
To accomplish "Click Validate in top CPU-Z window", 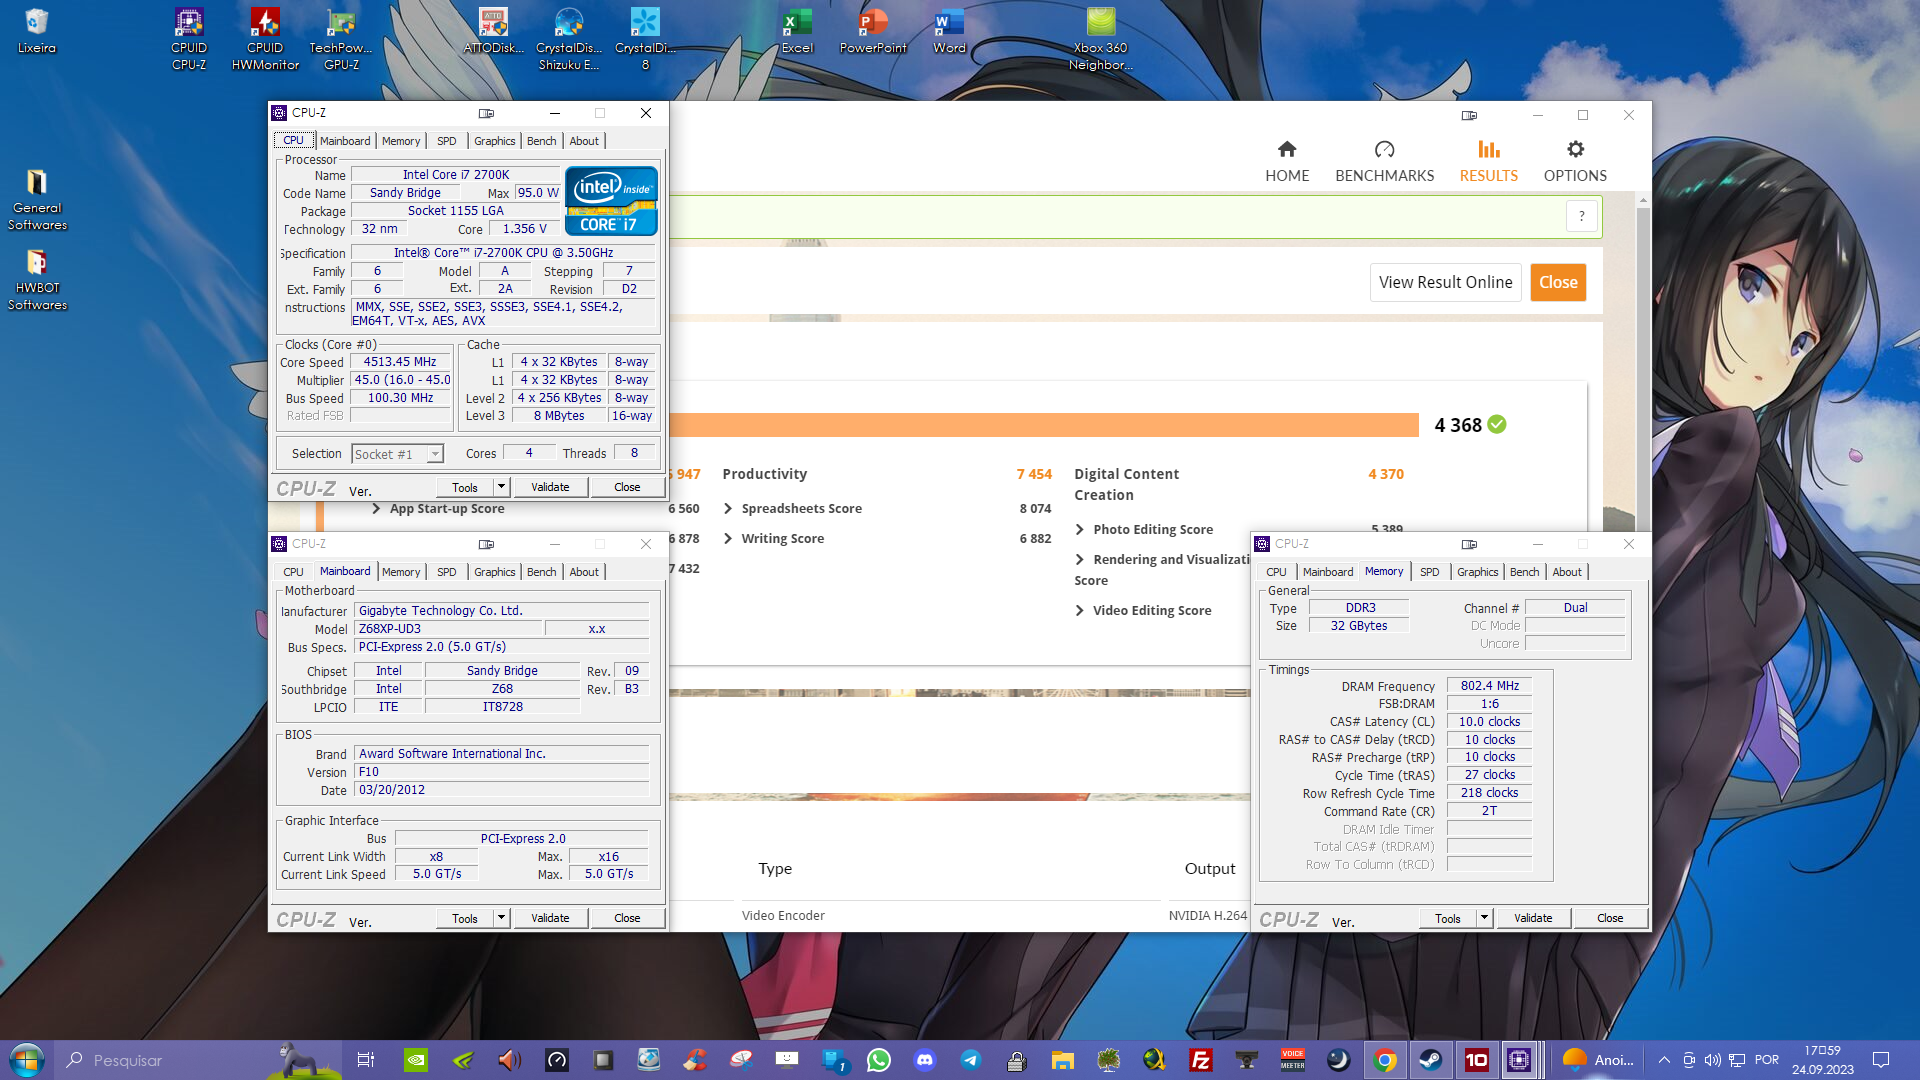I will pos(550,487).
